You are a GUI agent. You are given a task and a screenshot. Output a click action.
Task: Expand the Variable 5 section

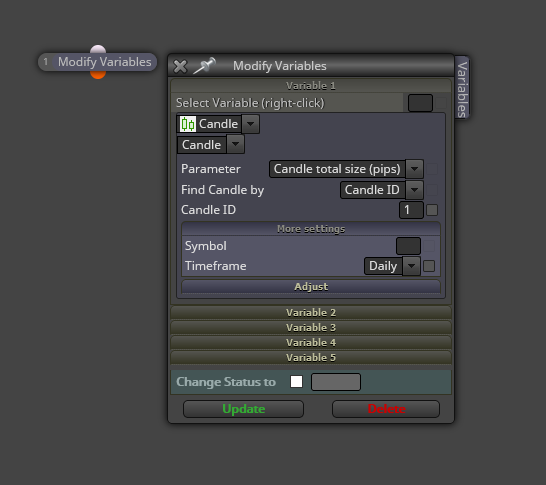coord(311,357)
